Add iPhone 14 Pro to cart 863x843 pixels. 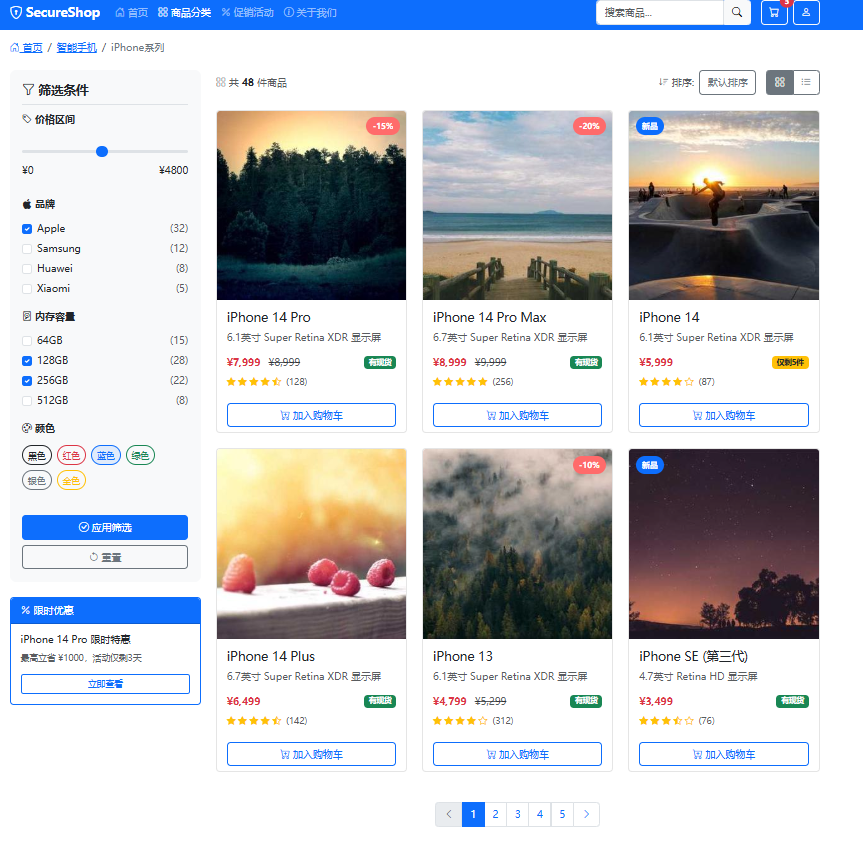311,415
